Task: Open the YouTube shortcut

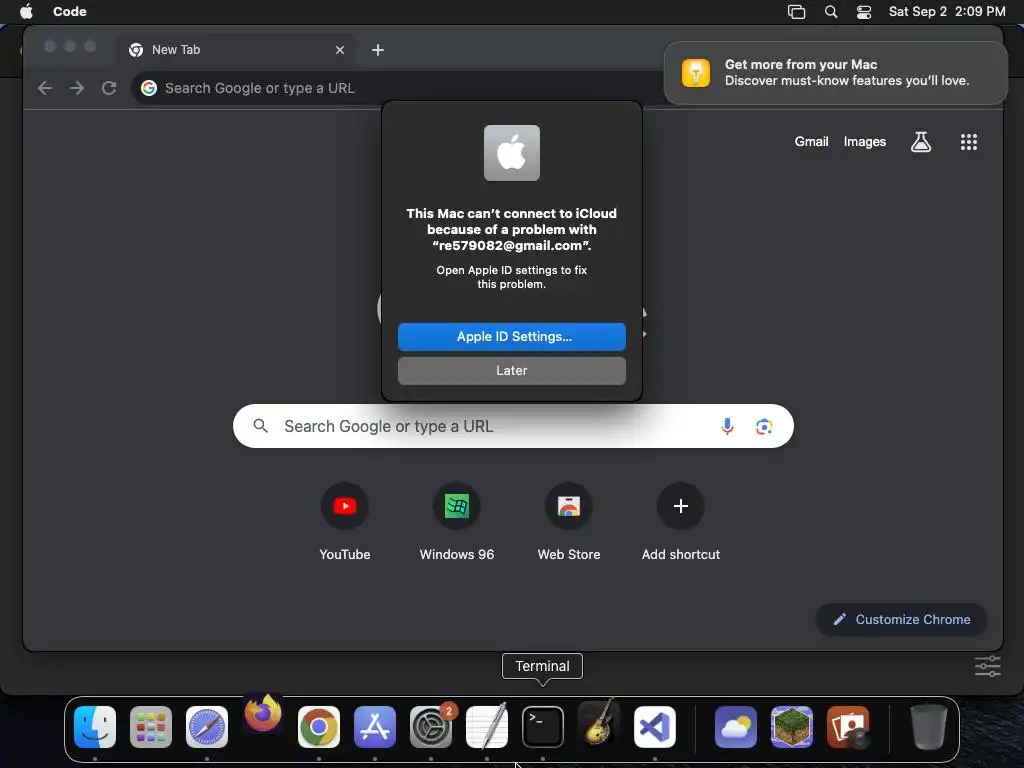Action: click(x=345, y=522)
